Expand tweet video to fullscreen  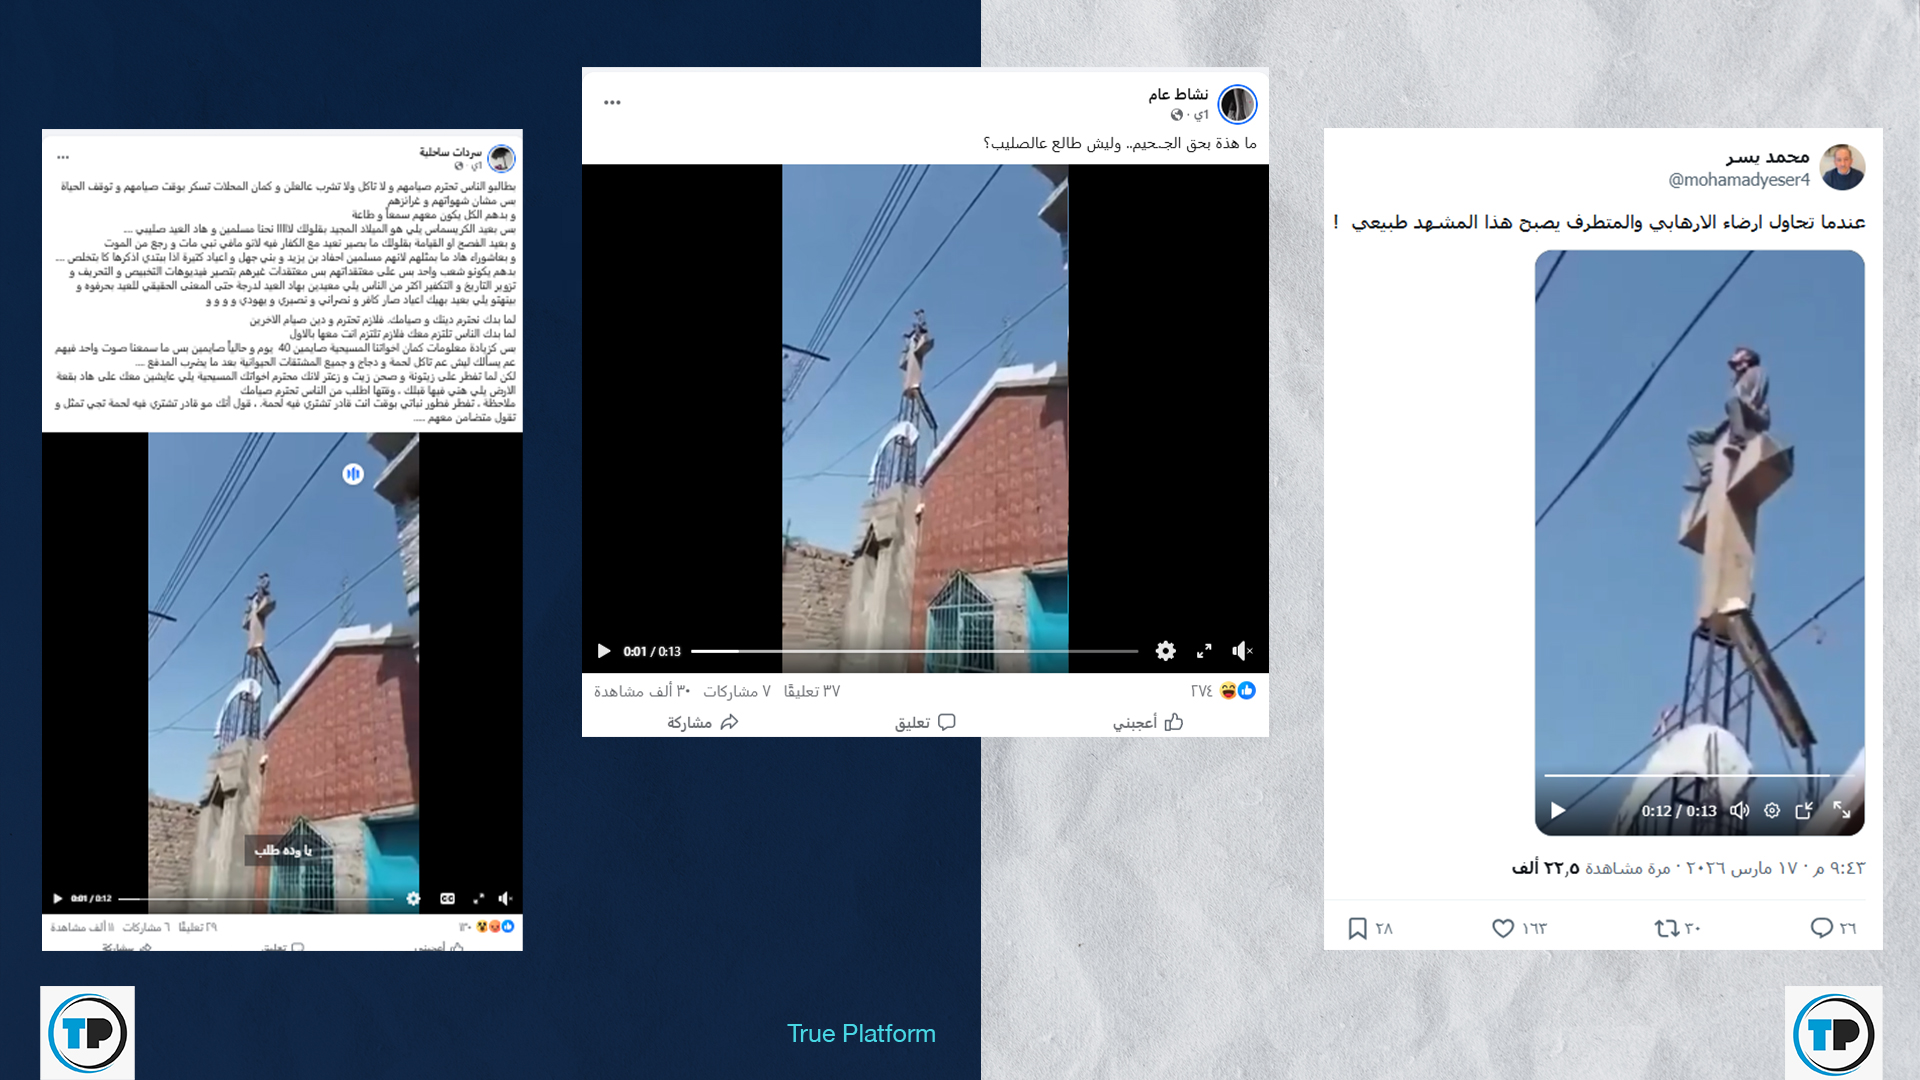pyautogui.click(x=1841, y=810)
